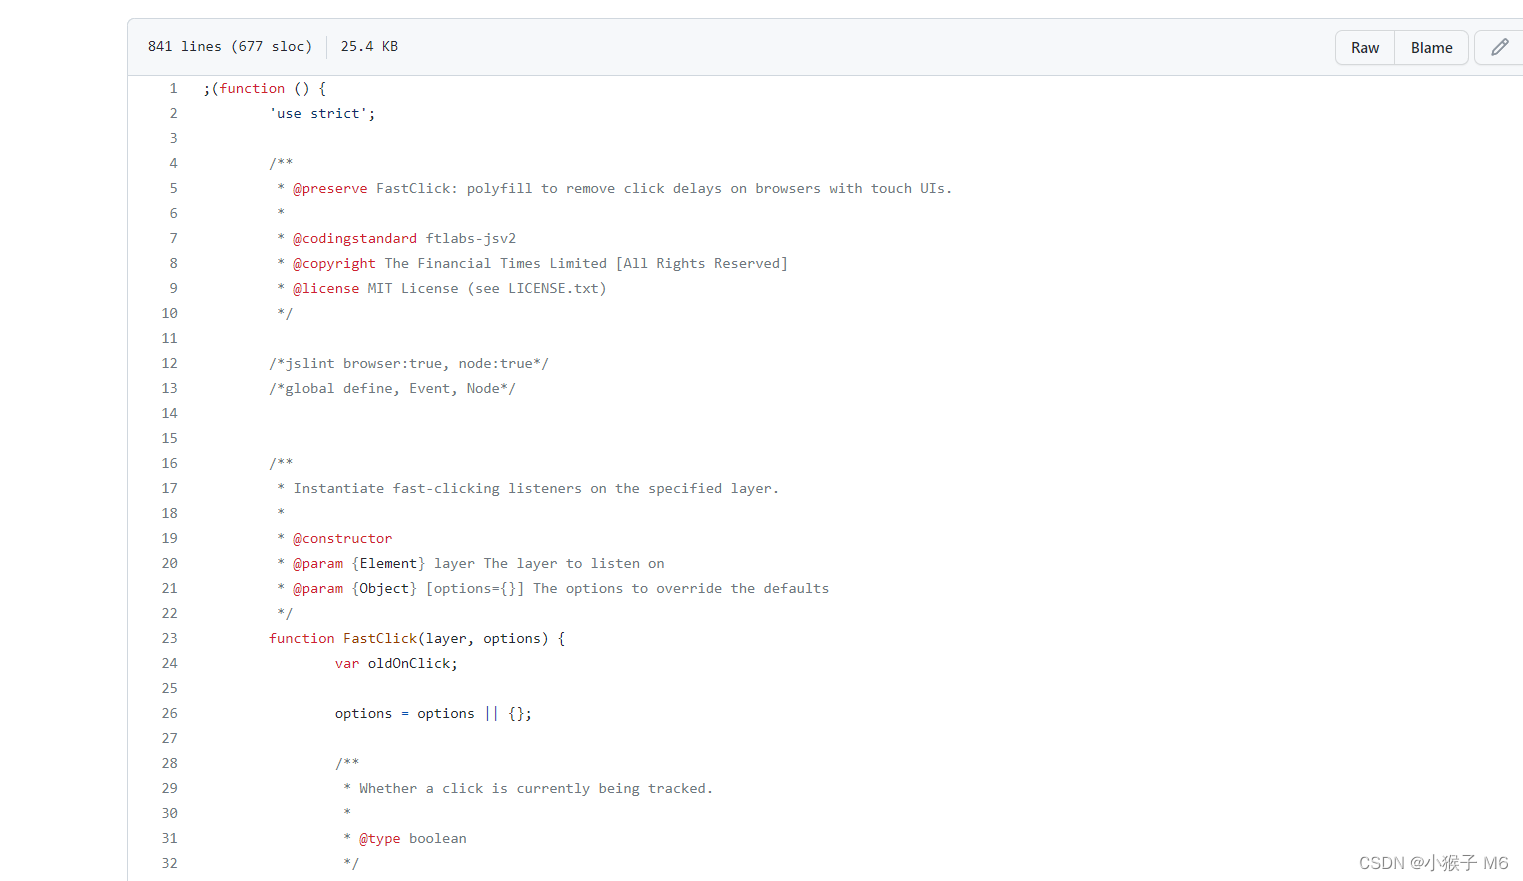
Task: Select line number 21
Action: (169, 588)
